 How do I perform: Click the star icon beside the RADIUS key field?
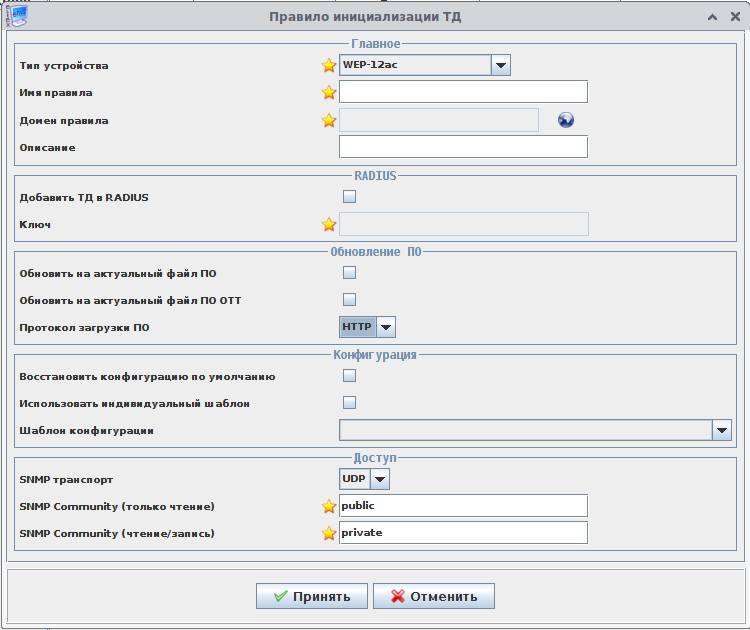pos(329,224)
